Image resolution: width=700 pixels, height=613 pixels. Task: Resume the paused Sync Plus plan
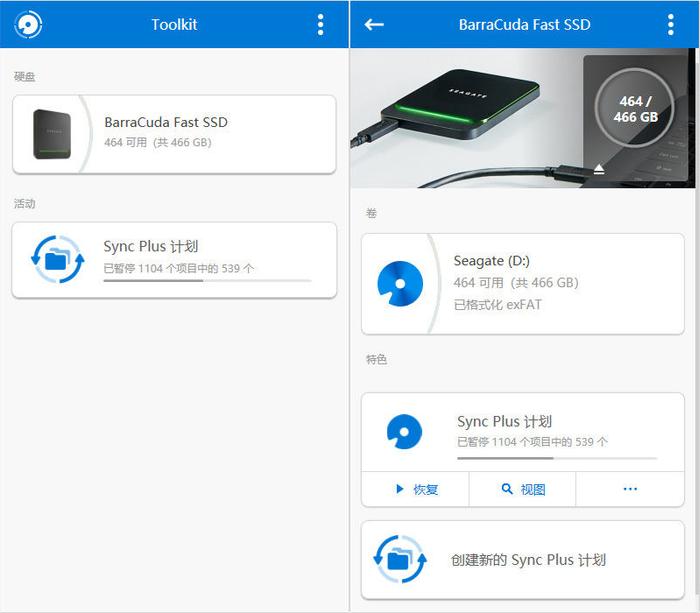pyautogui.click(x=415, y=489)
